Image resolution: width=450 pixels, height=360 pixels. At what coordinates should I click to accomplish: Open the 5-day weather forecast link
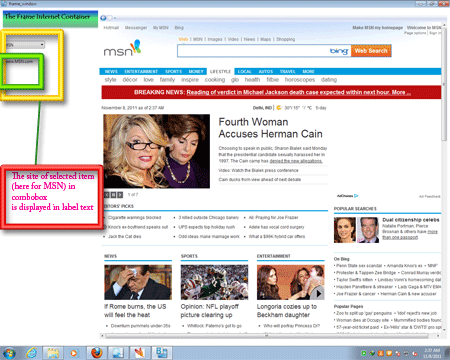[321, 108]
